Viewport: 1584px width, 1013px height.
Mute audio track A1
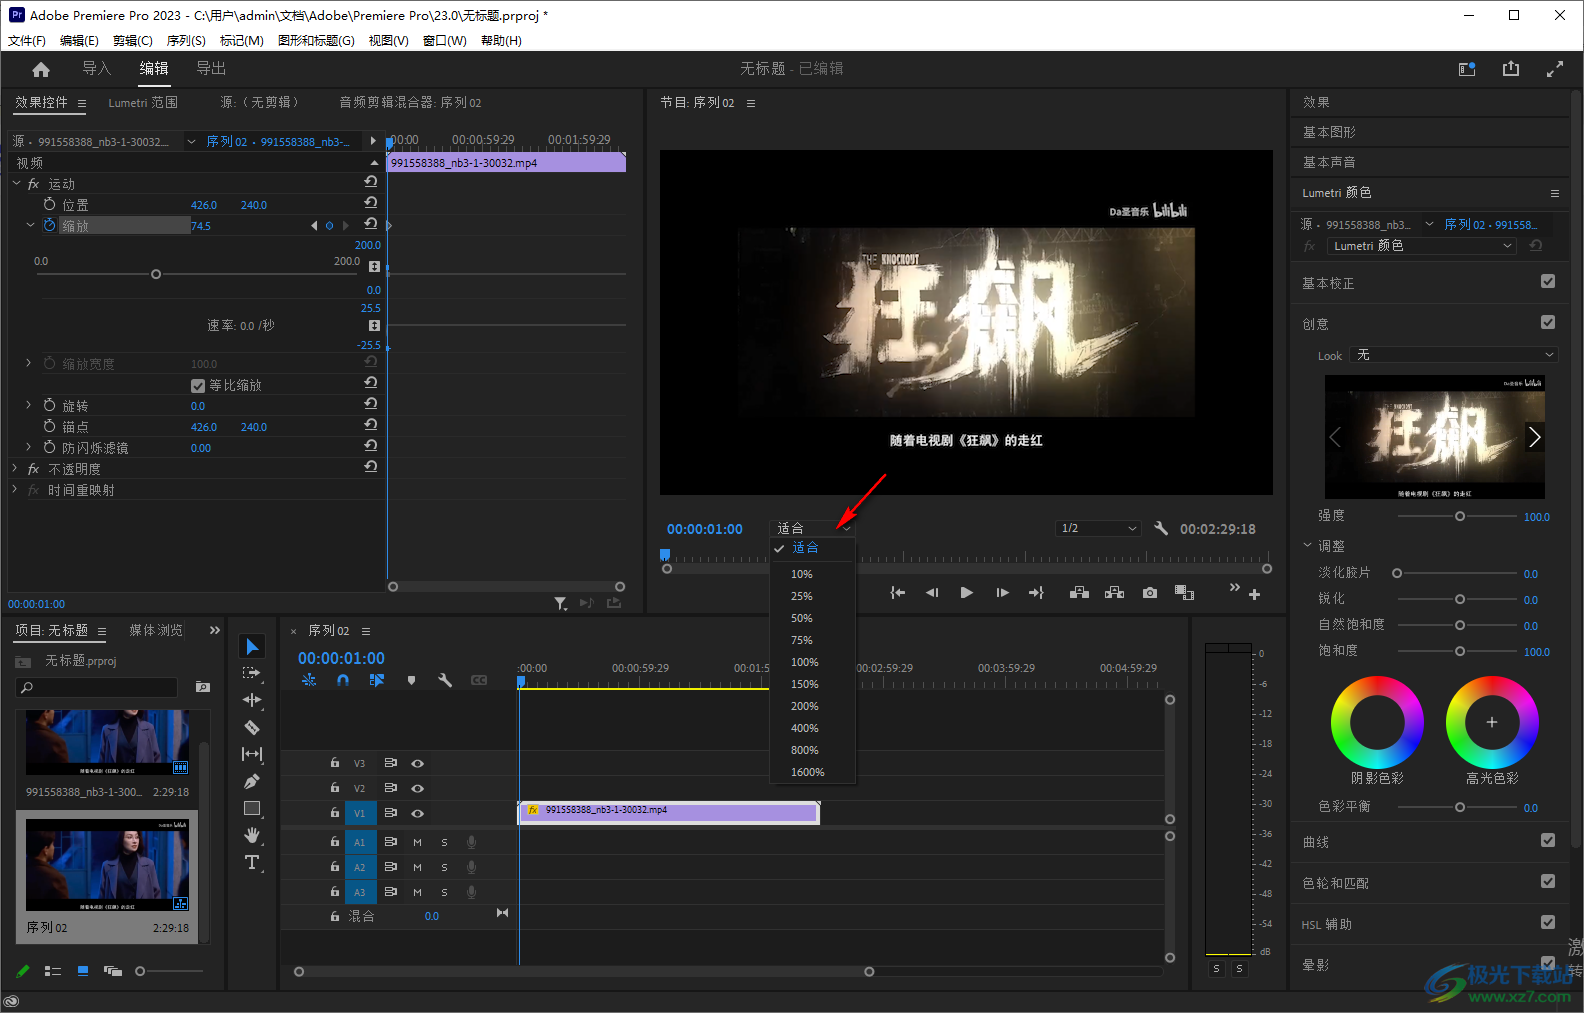(x=417, y=842)
